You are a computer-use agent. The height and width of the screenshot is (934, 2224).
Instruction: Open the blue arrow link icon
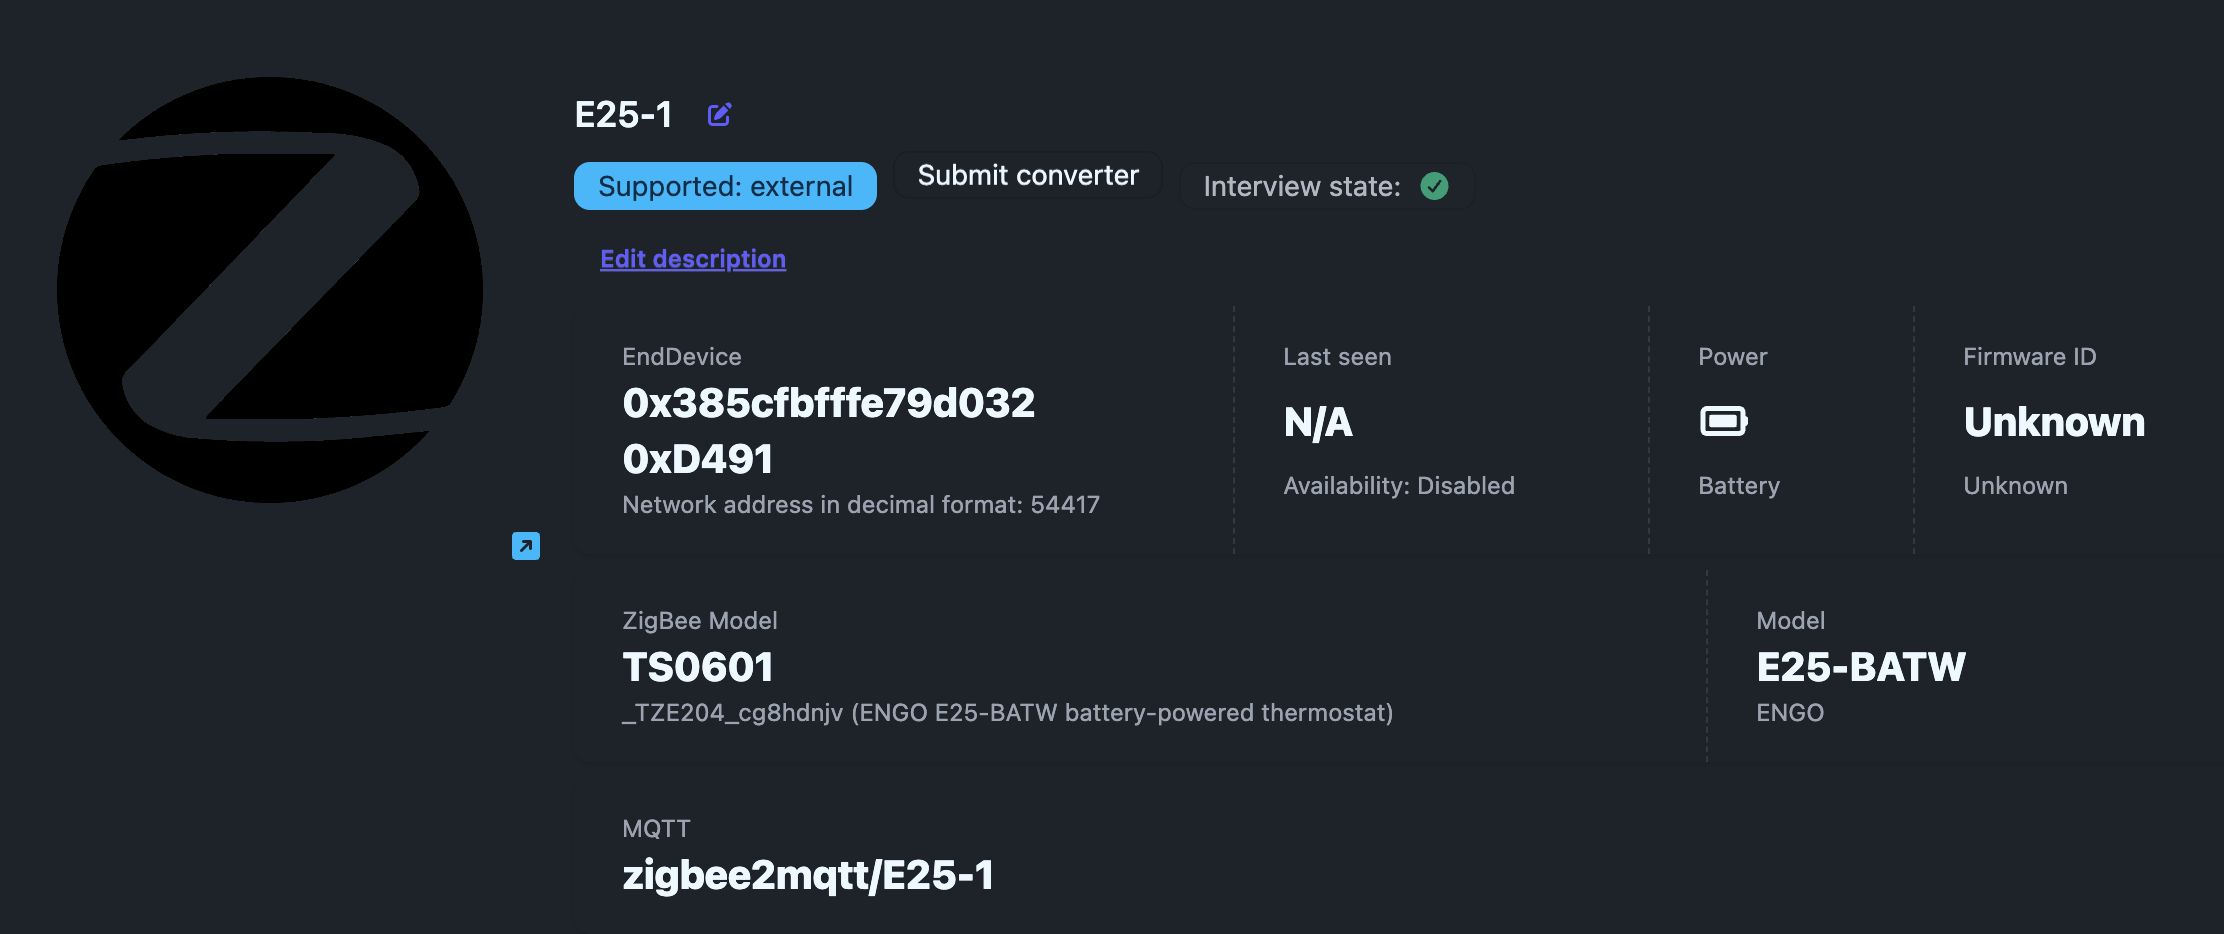point(526,546)
